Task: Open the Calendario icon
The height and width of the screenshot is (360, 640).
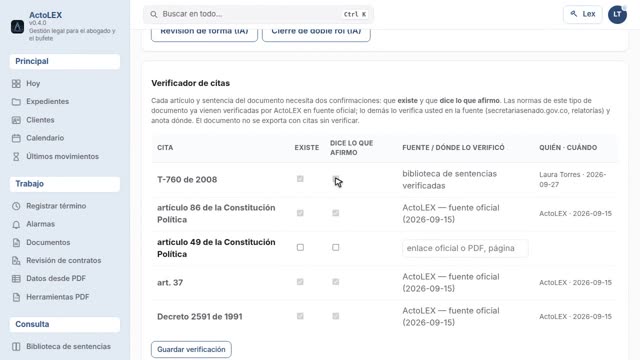Action: pos(16,138)
